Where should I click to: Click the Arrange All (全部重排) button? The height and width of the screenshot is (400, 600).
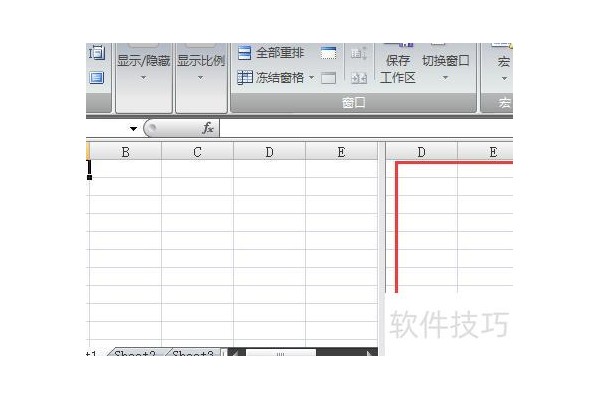pyautogui.click(x=271, y=53)
